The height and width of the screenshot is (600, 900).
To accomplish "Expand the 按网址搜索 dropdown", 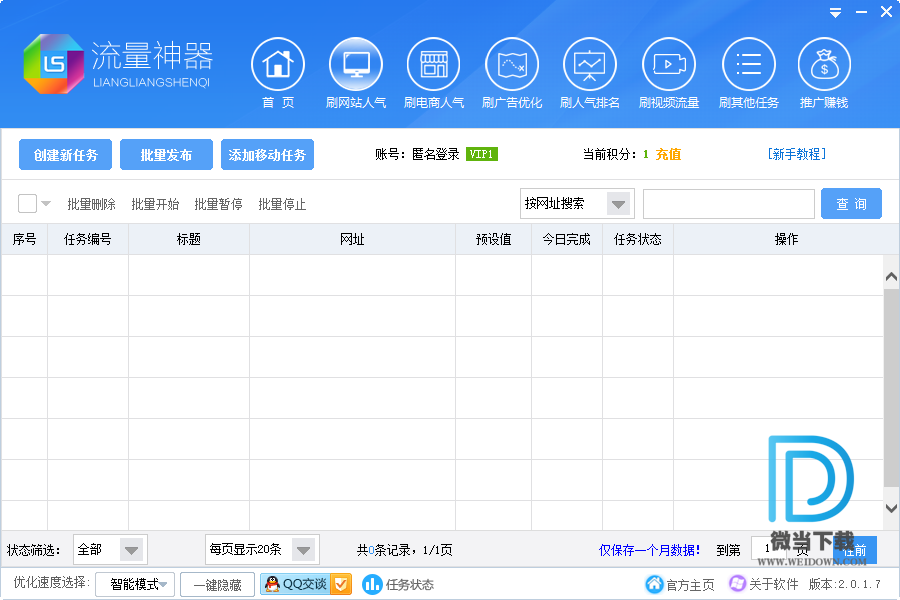I will [x=619, y=204].
